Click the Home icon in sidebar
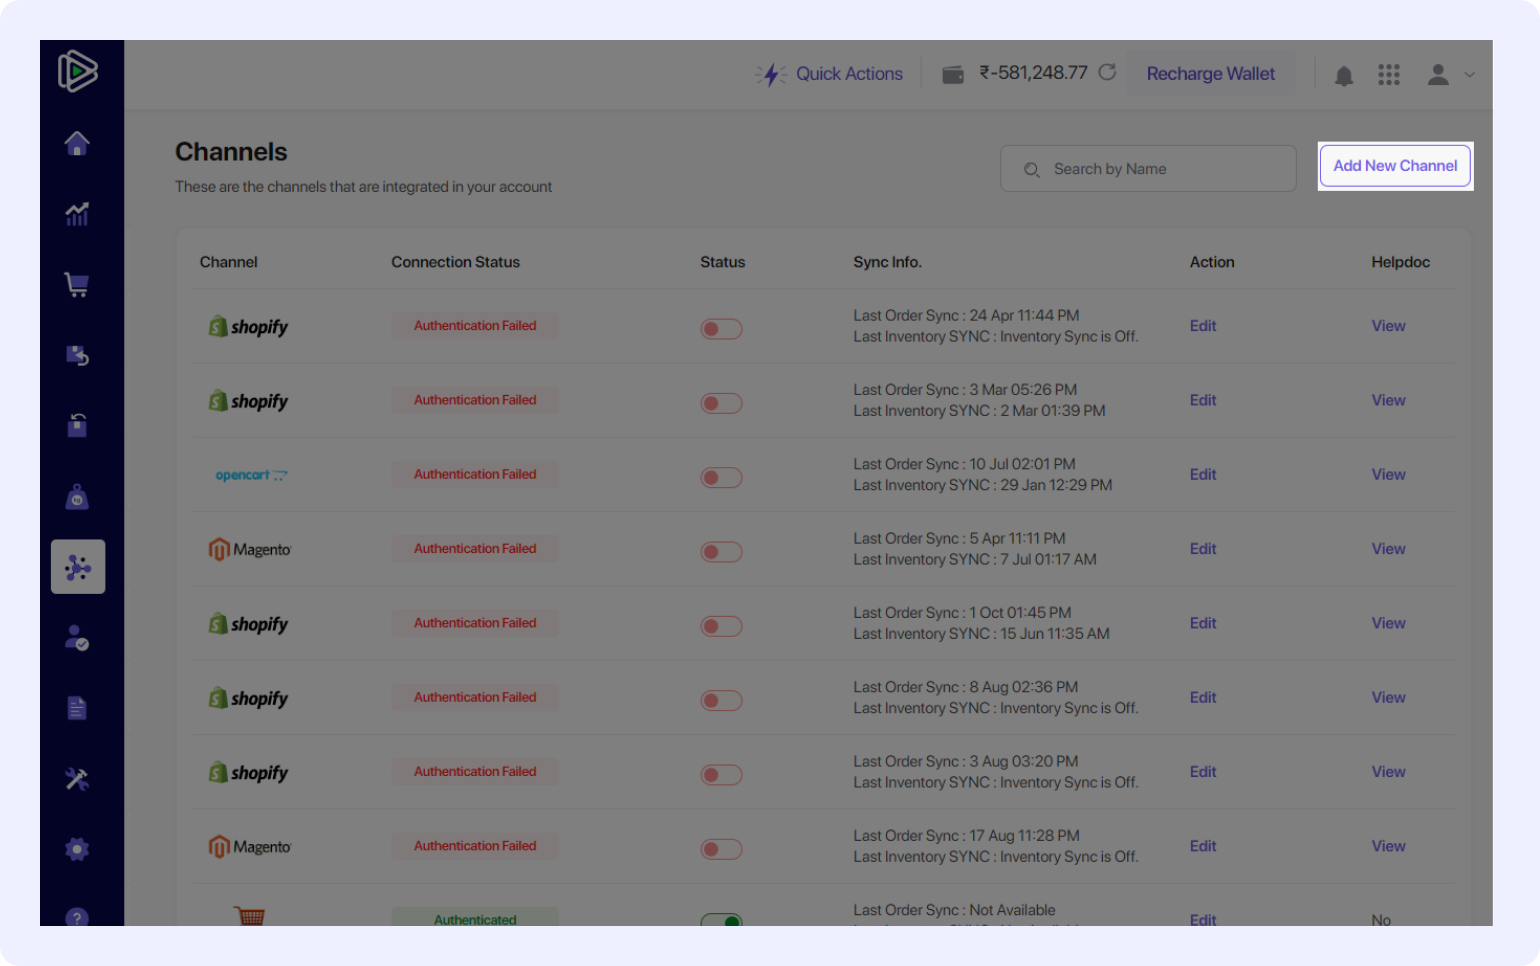The height and width of the screenshot is (966, 1540). click(x=77, y=144)
